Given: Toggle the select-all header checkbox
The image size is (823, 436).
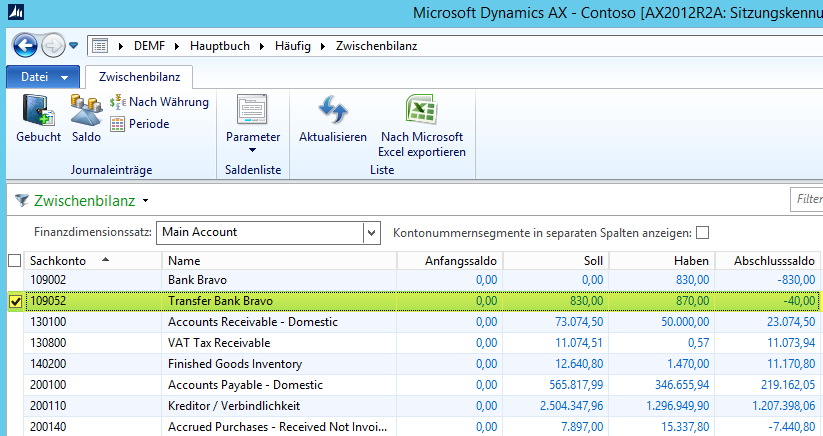Looking at the screenshot, I should [14, 260].
